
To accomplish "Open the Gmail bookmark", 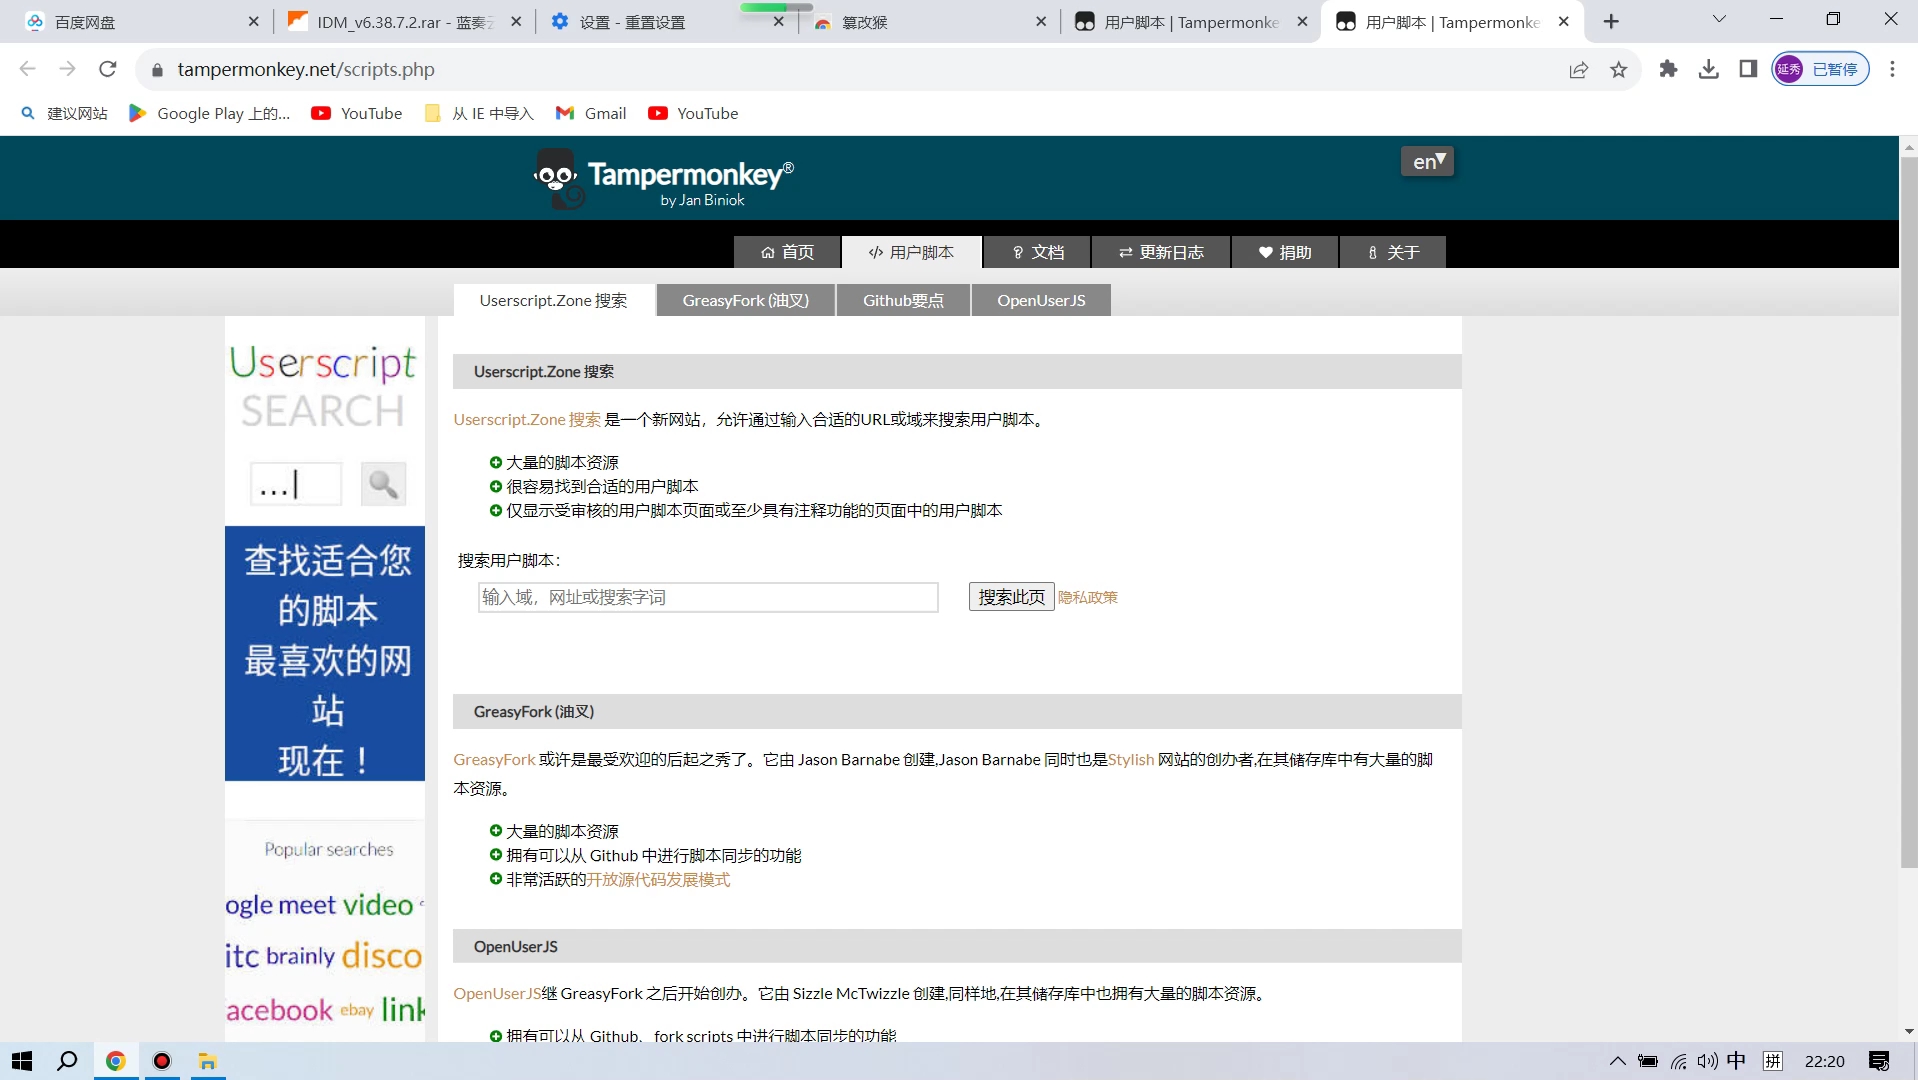I will (x=592, y=113).
